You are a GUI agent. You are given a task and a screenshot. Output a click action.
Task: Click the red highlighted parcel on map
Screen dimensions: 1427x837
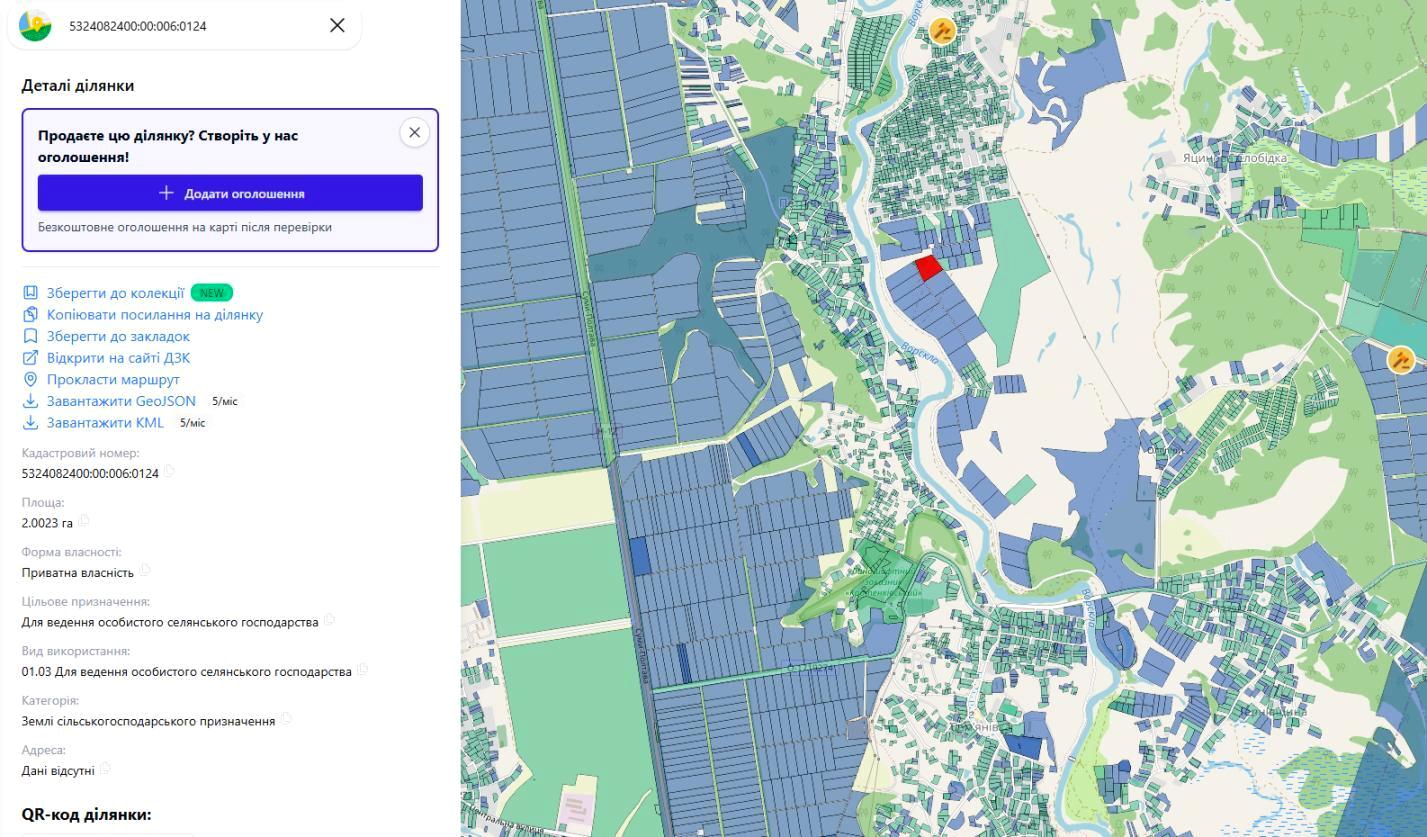[929, 267]
